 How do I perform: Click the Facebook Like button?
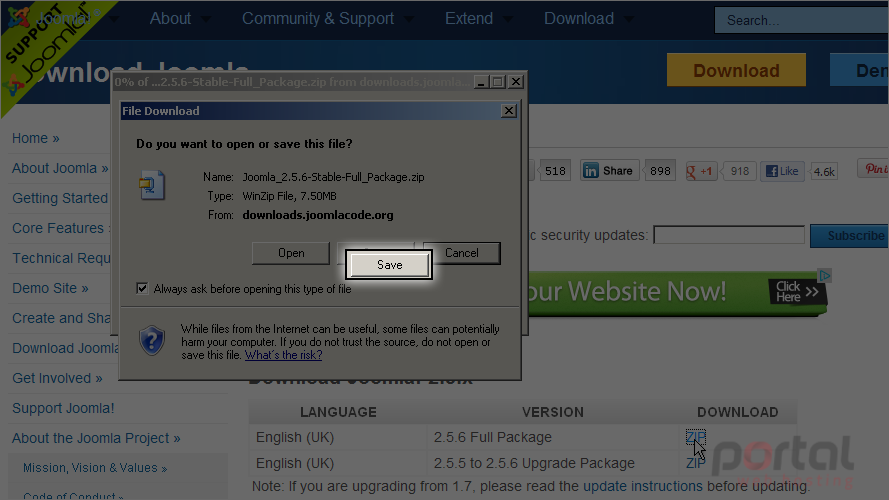pos(782,171)
